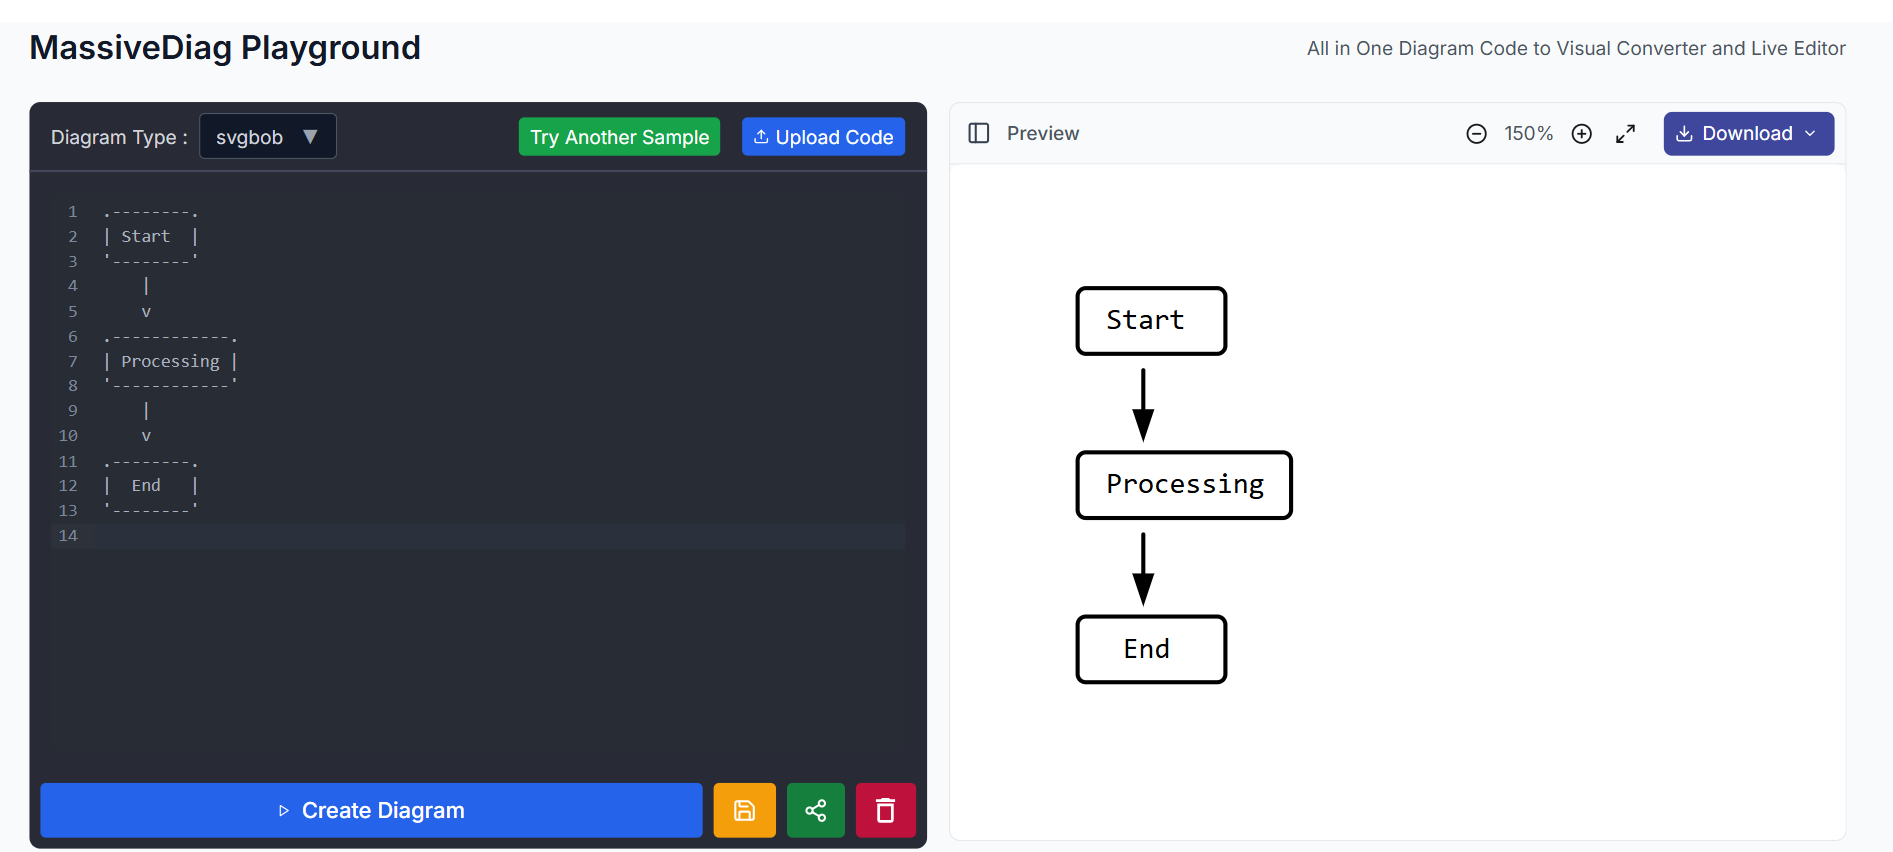Viewport: 1893px width, 852px height.
Task: Click the 150% zoom level value
Action: pyautogui.click(x=1528, y=134)
